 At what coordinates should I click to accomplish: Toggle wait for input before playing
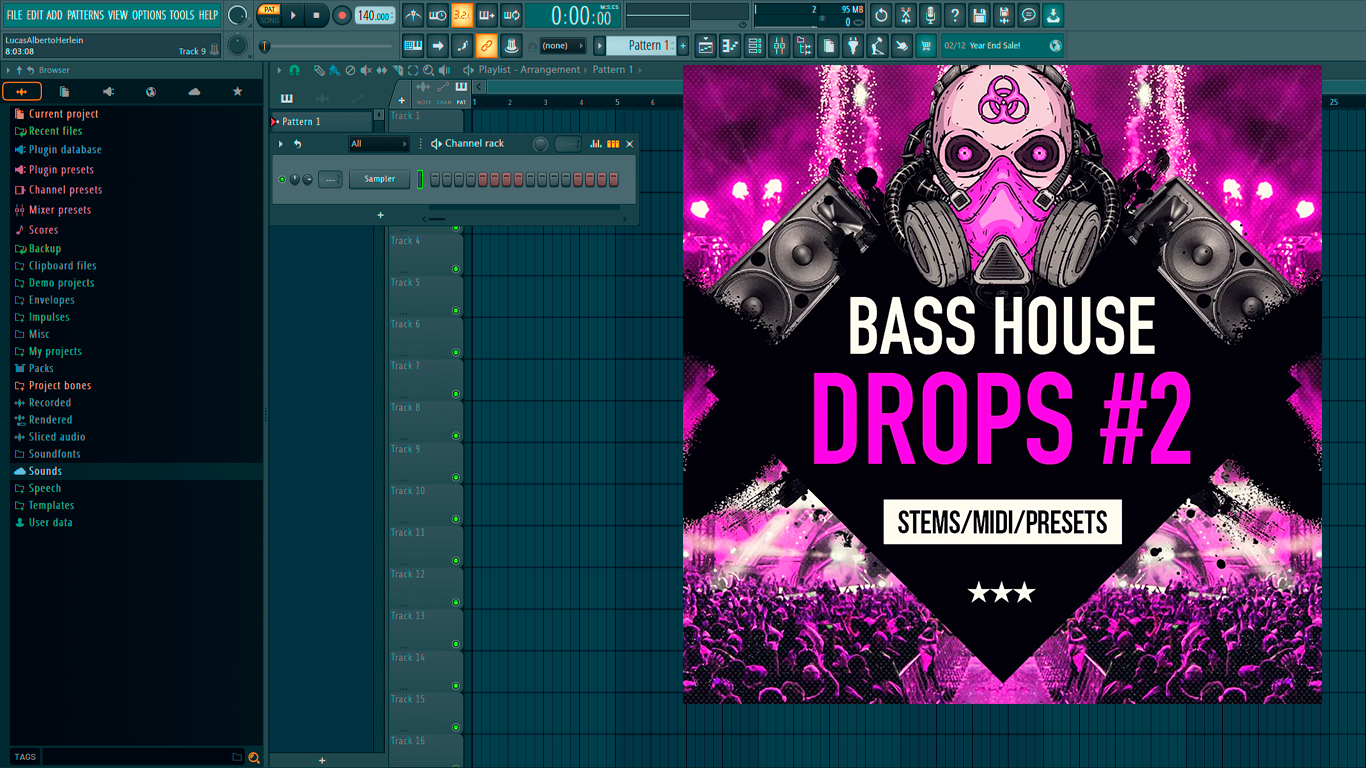pos(438,15)
